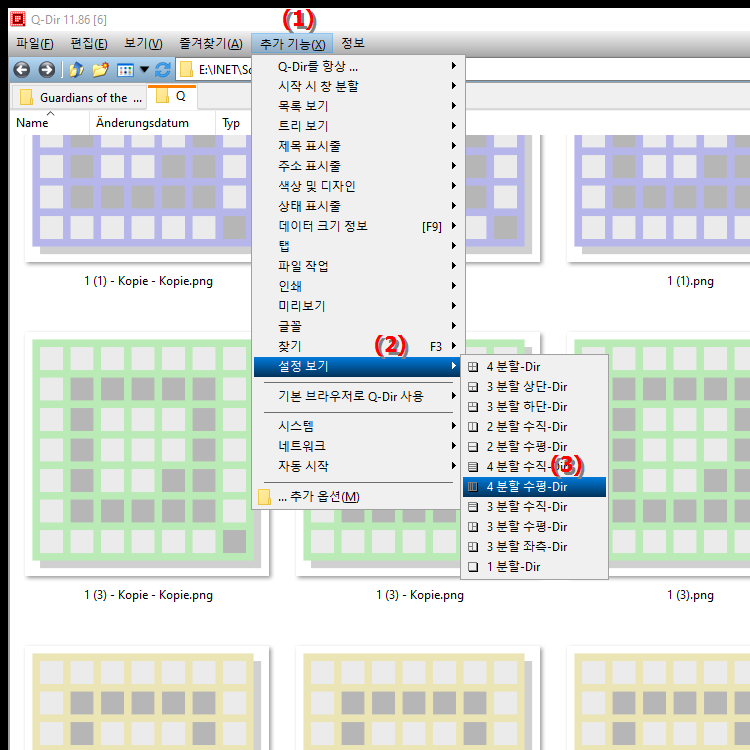Expand the 트리 보기 submenu
Screen dimensions: 750x750
point(358,126)
